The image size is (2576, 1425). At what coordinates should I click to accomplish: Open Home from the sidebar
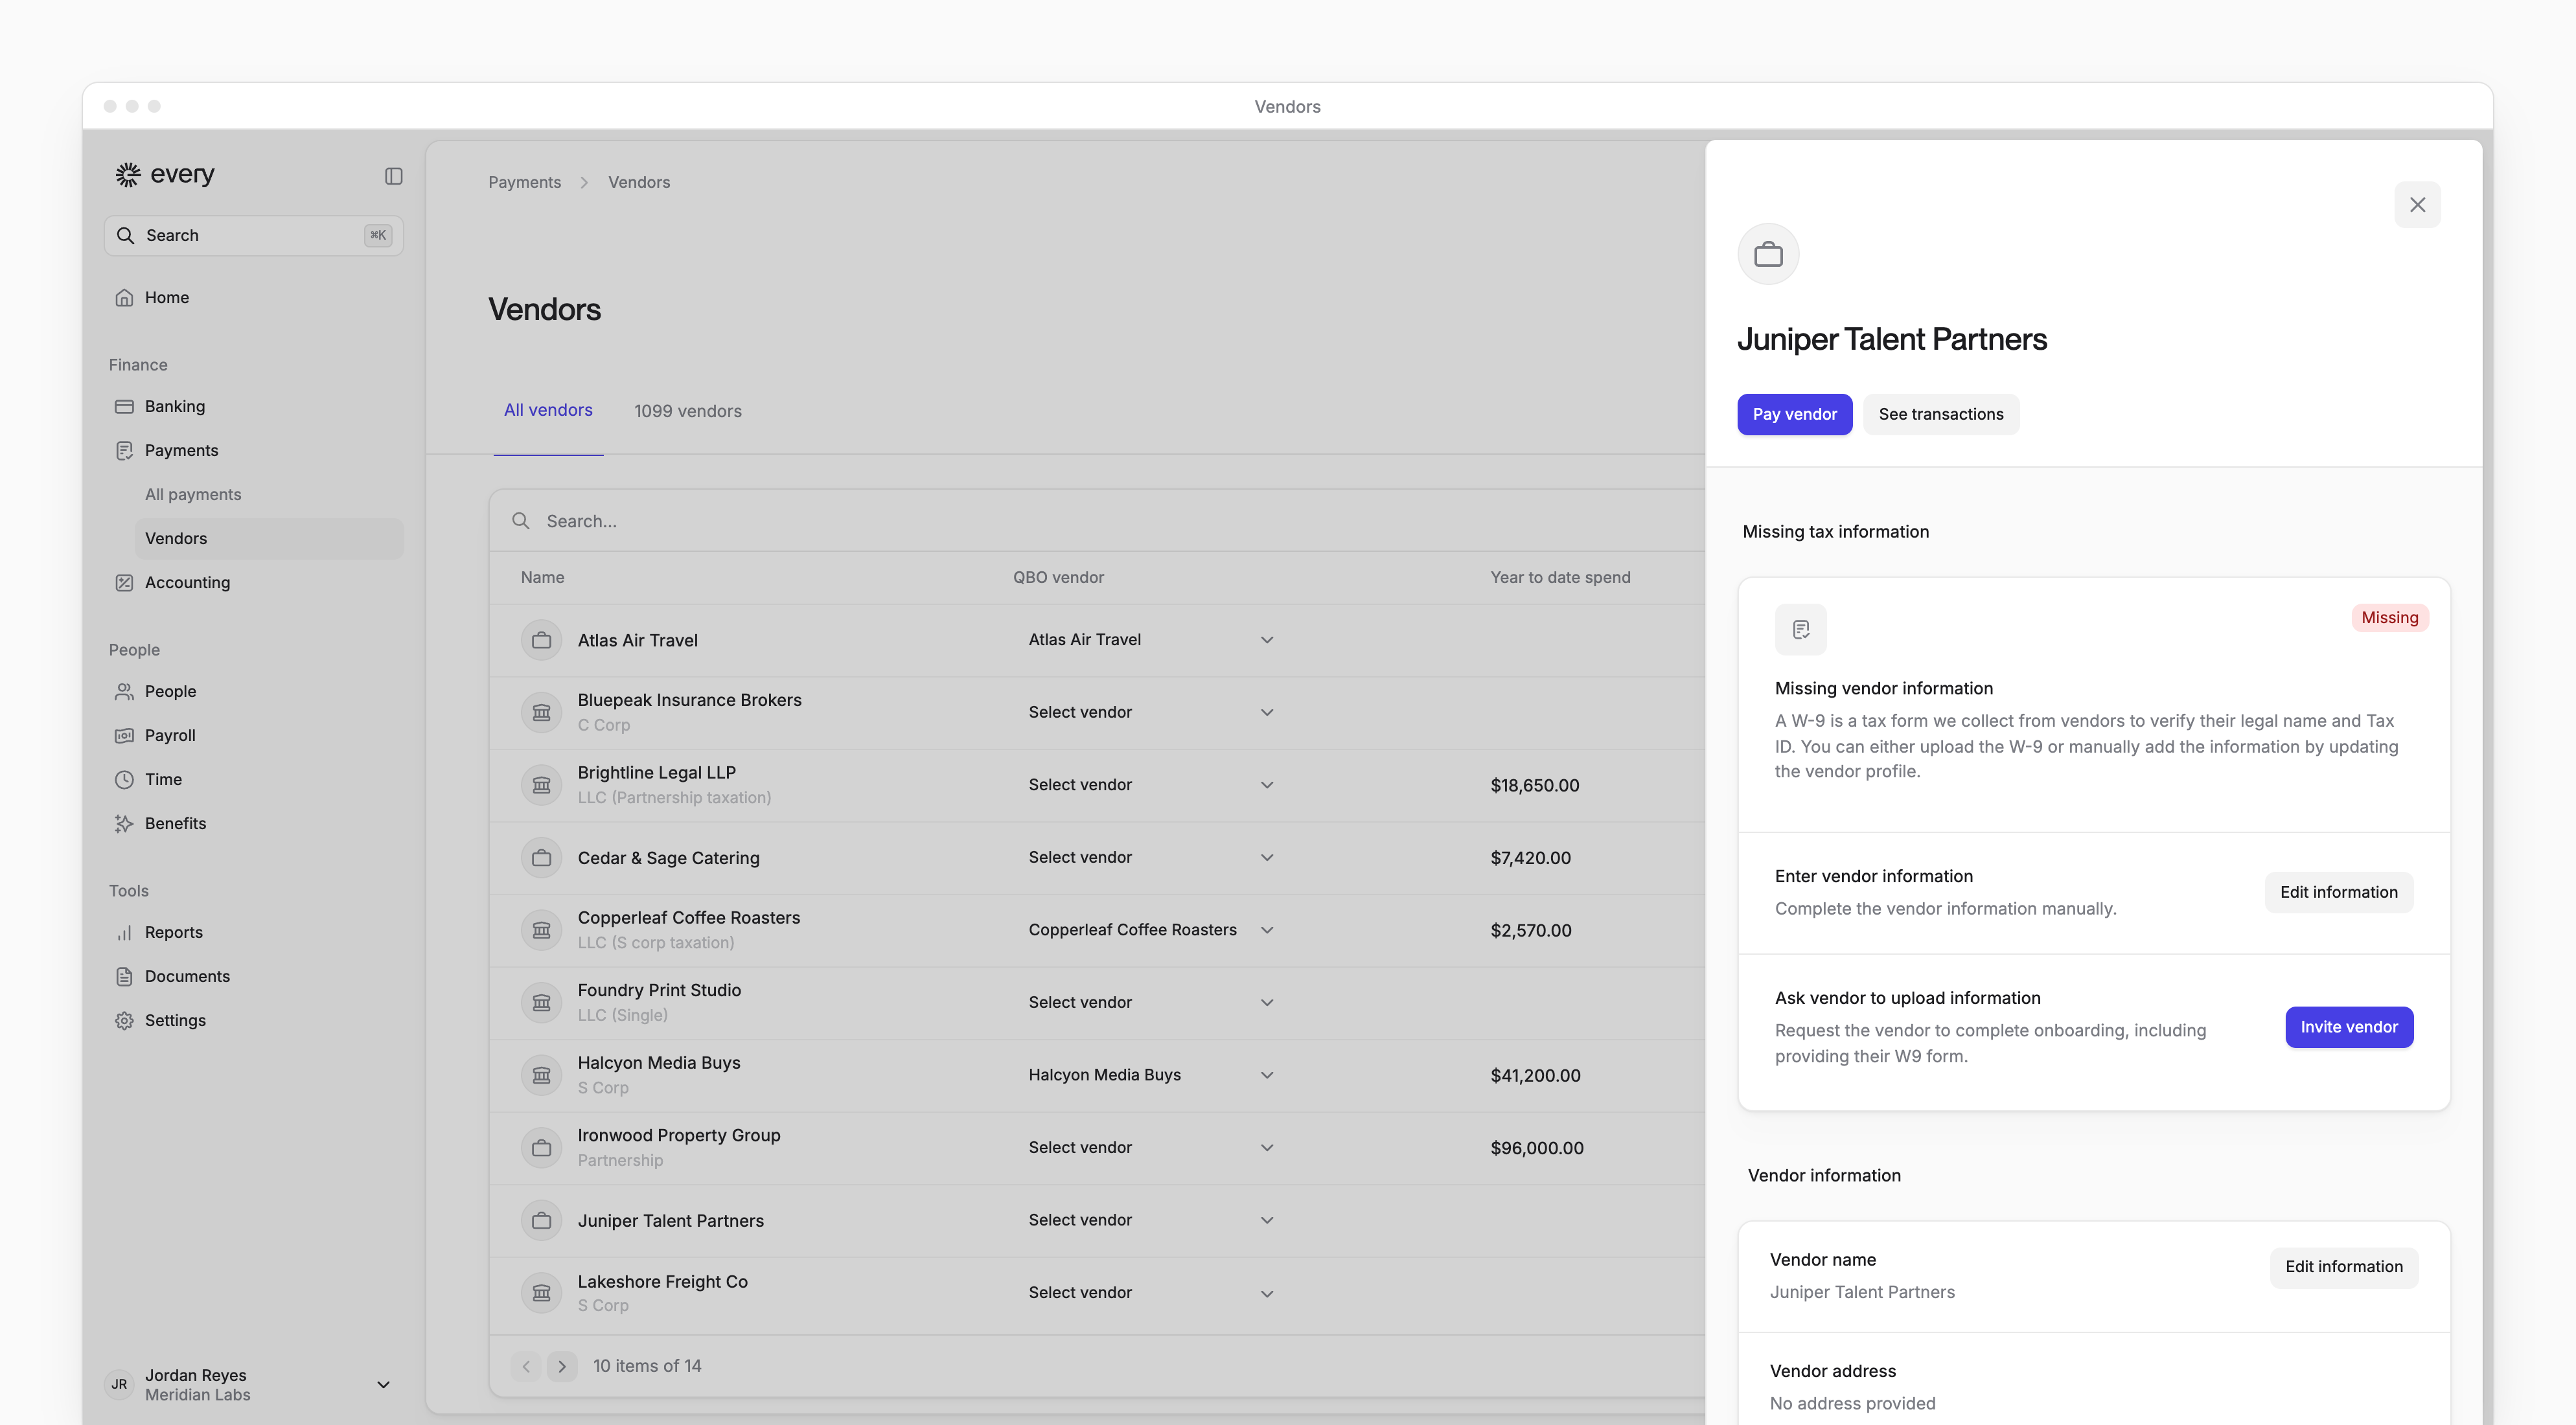tap(254, 297)
